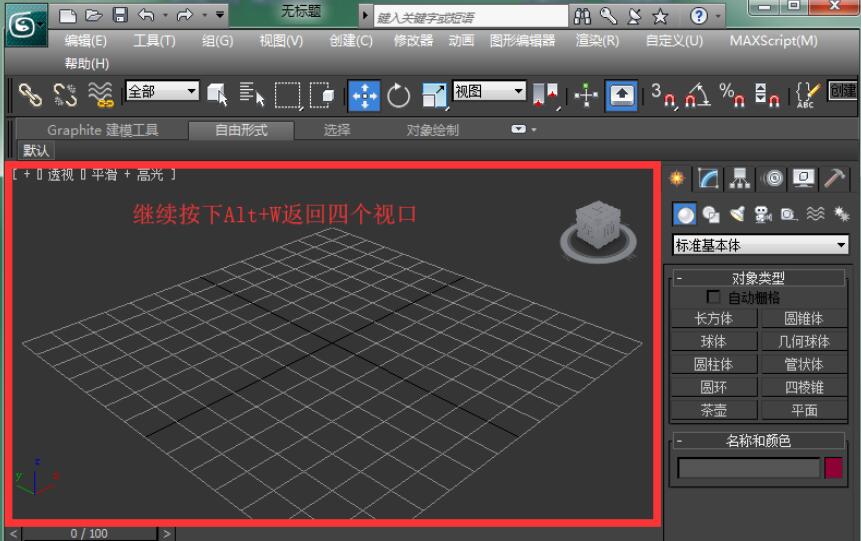Viewport: 861px width, 541px height.
Task: Switch to 自由形式 ribbon tab
Action: pos(241,130)
